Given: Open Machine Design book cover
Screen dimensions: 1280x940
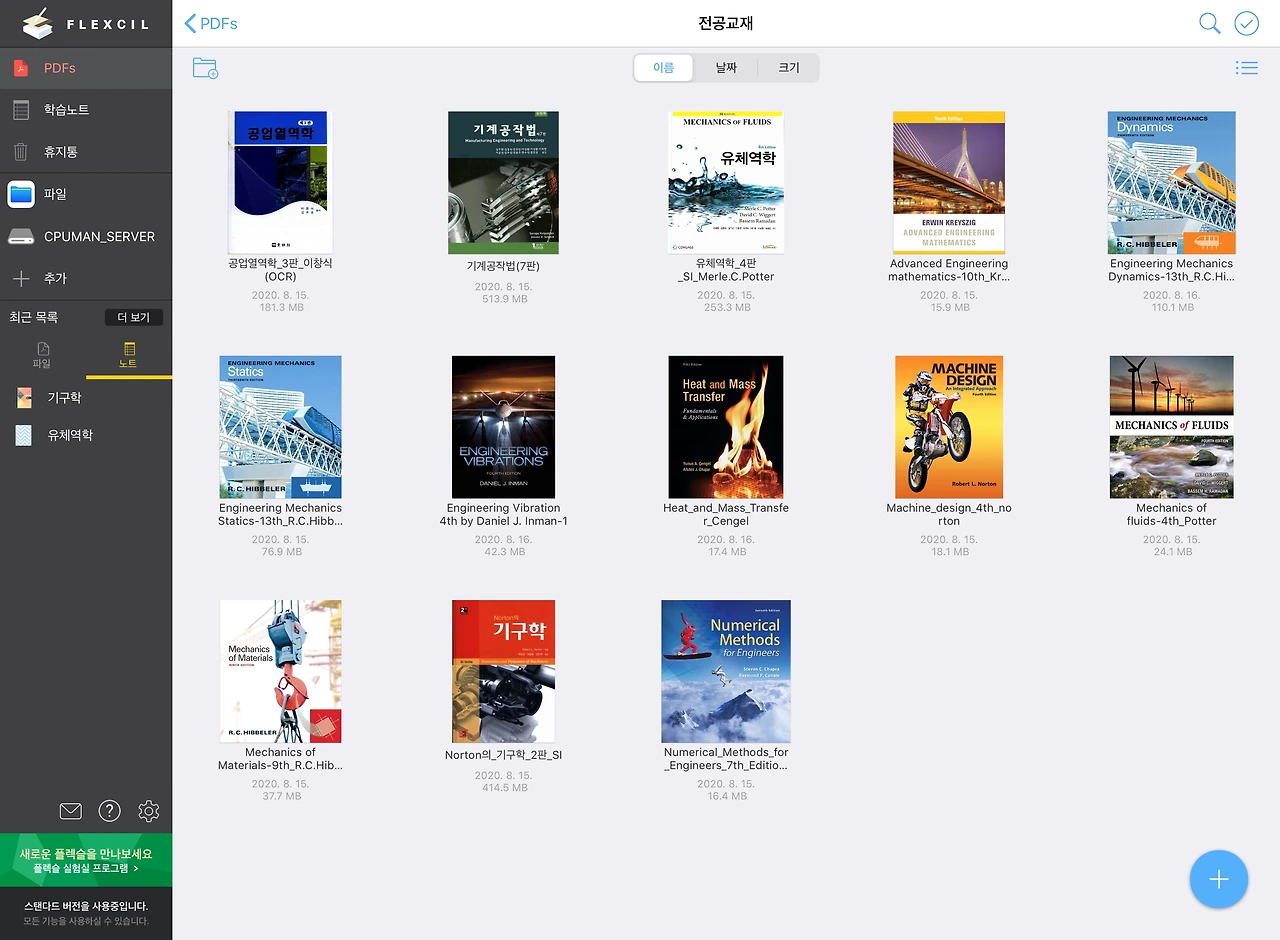Looking at the screenshot, I should 949,427.
